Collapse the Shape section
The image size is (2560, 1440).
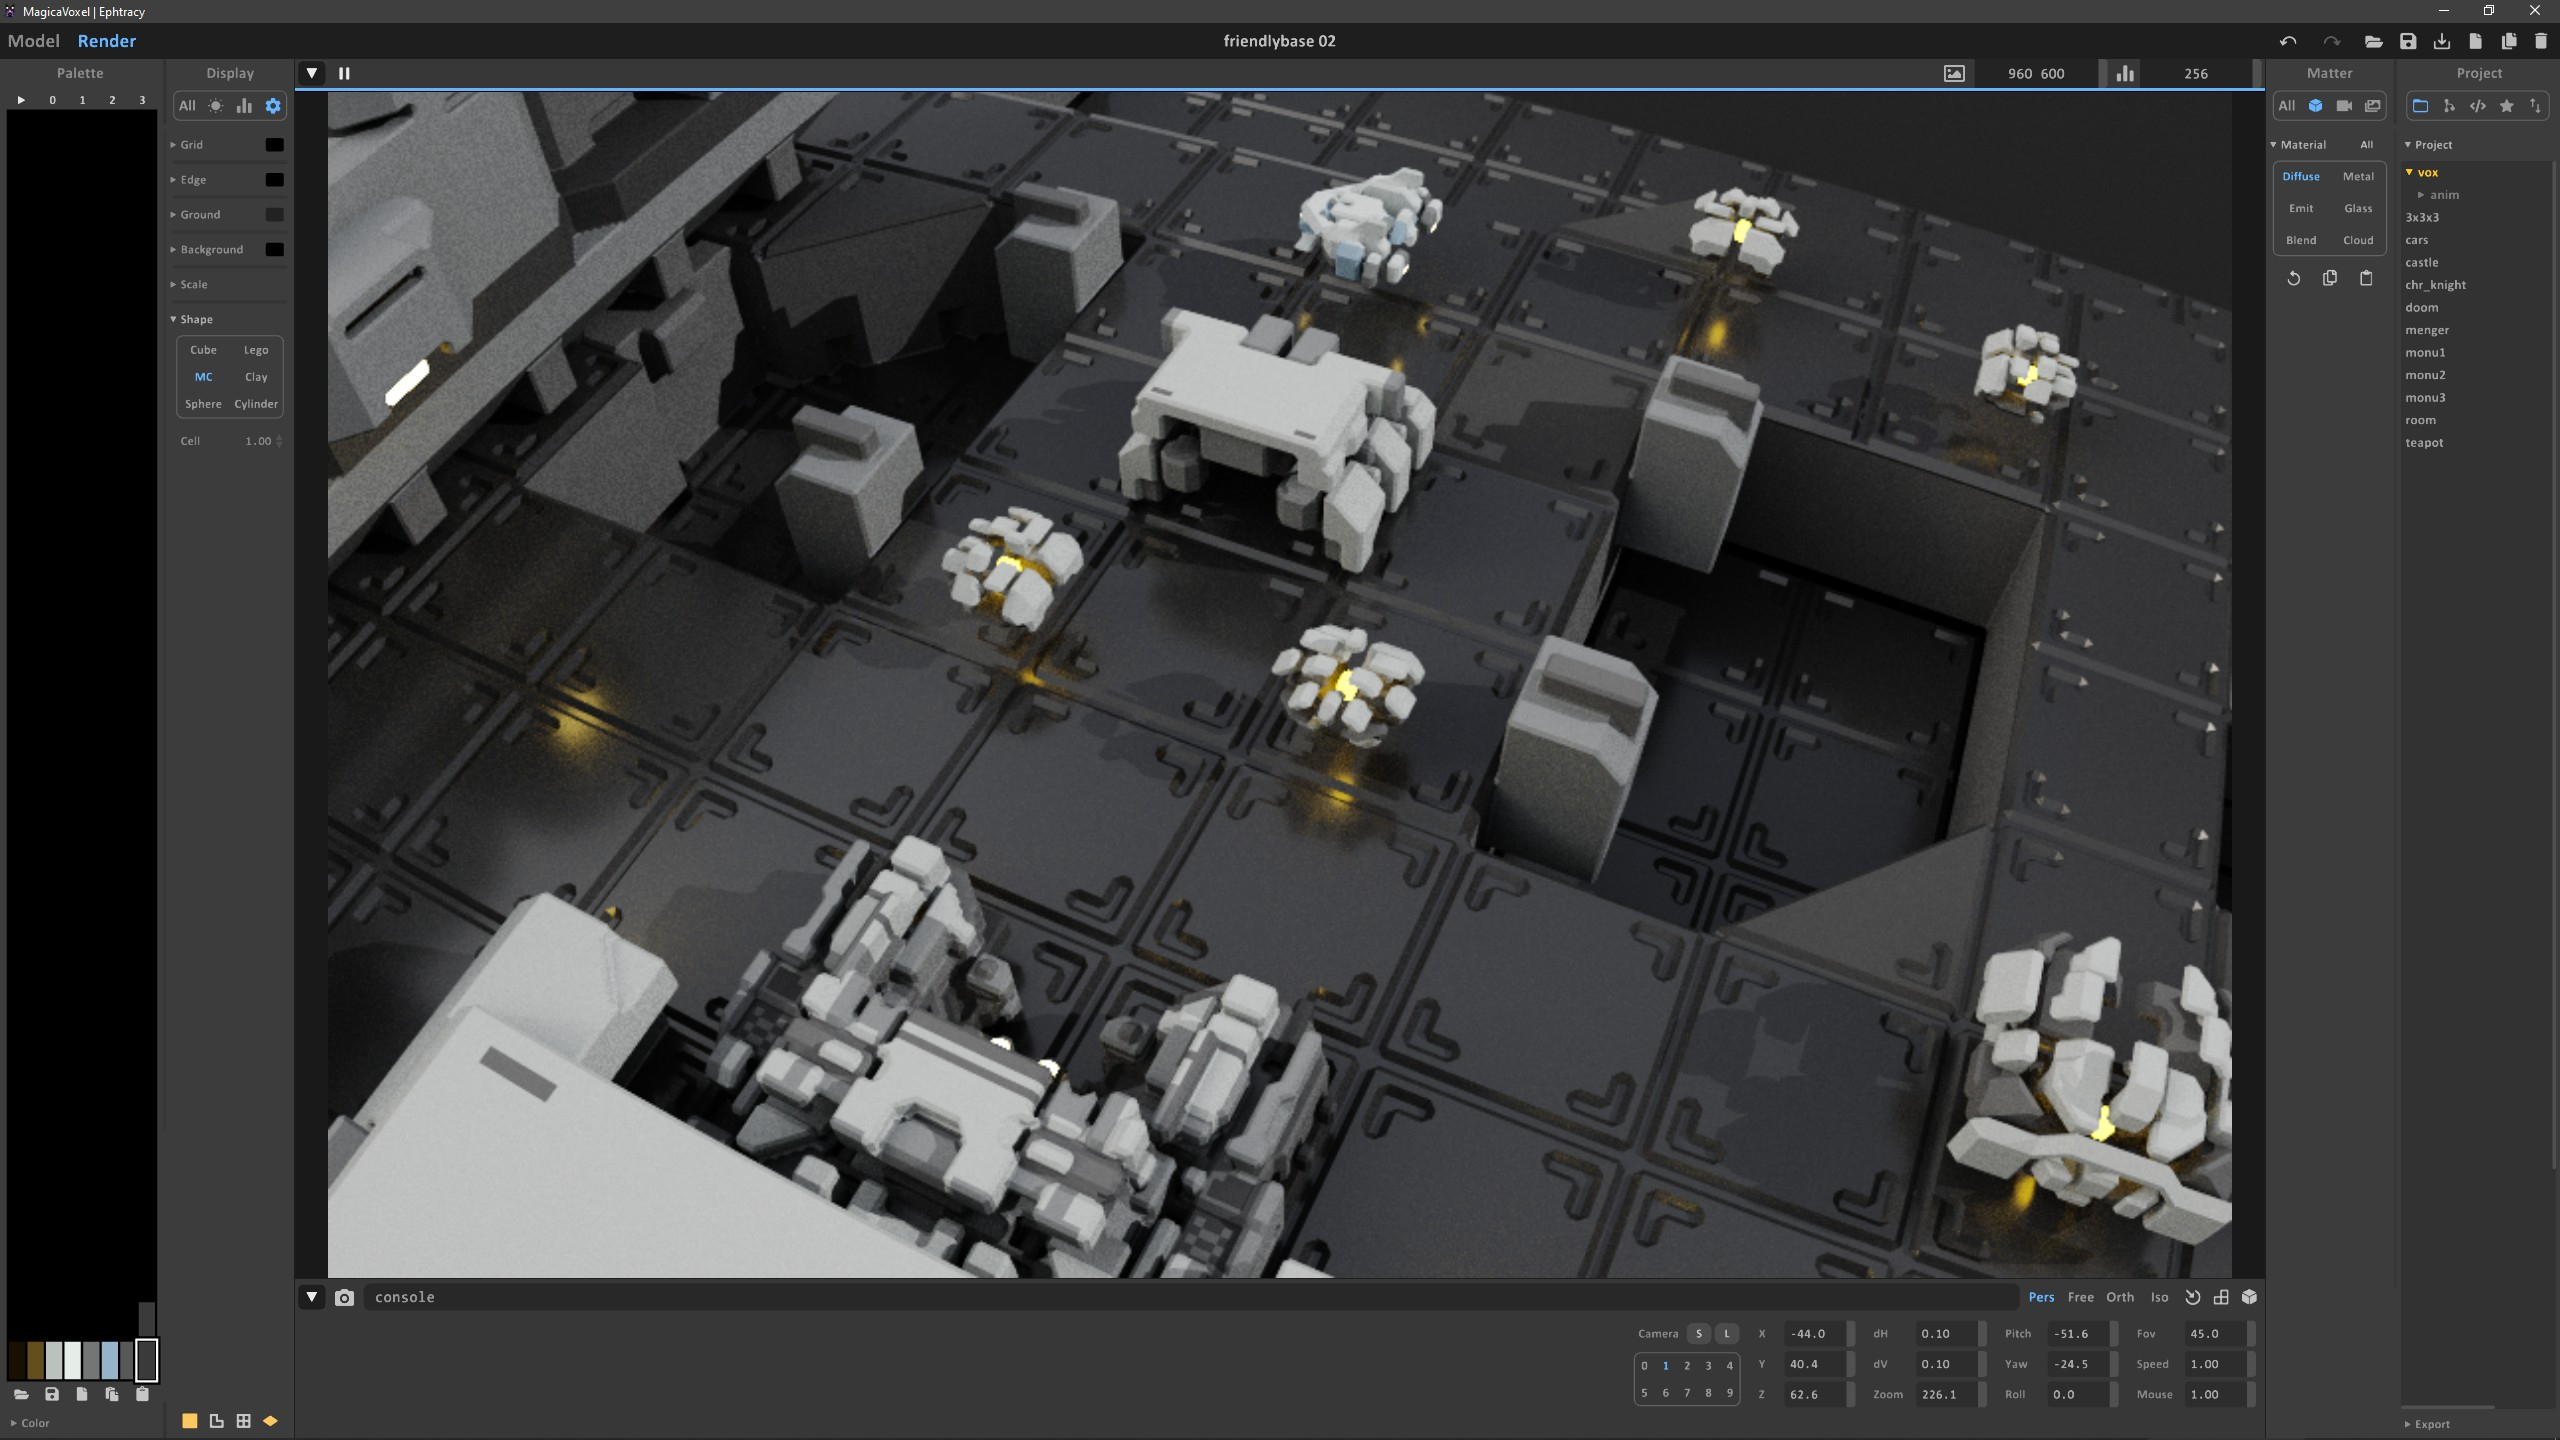(x=192, y=319)
